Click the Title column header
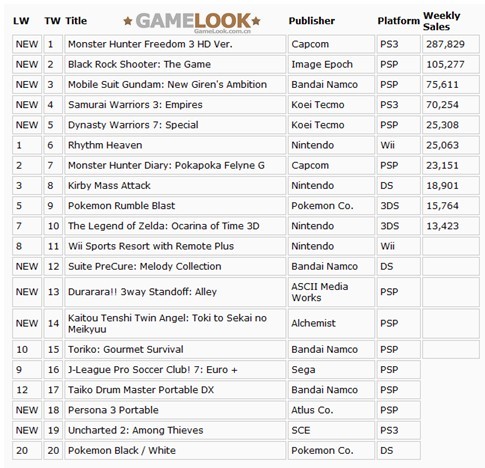Image resolution: width=485 pixels, height=468 pixels. point(76,21)
